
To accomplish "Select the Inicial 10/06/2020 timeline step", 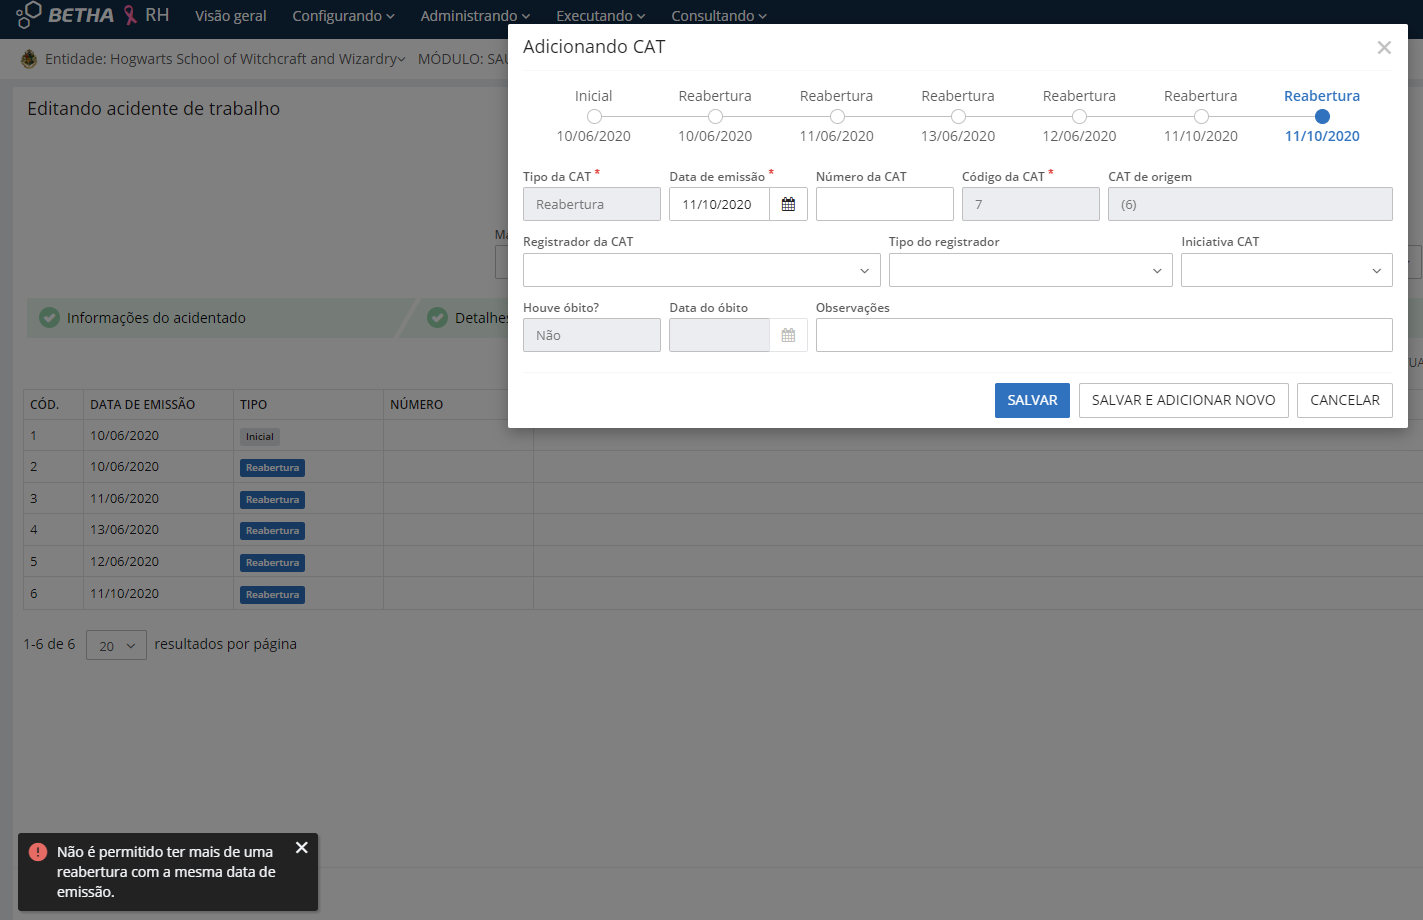I will pyautogui.click(x=594, y=117).
